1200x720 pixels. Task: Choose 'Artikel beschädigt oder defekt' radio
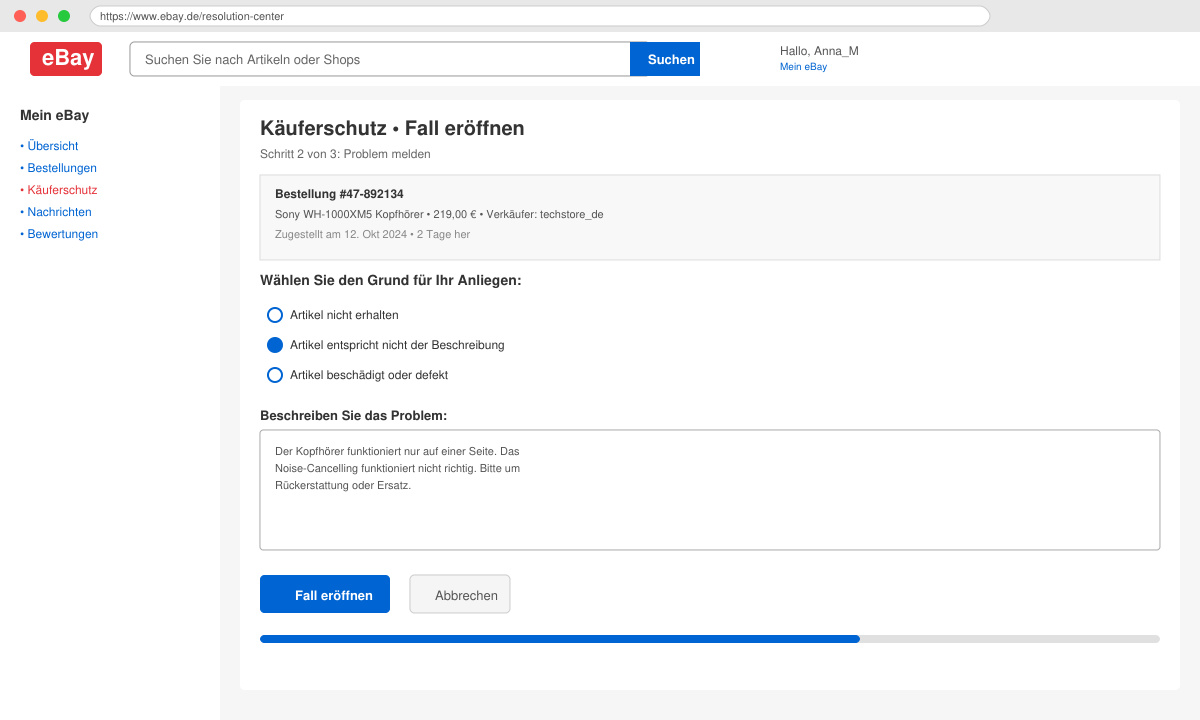point(275,375)
